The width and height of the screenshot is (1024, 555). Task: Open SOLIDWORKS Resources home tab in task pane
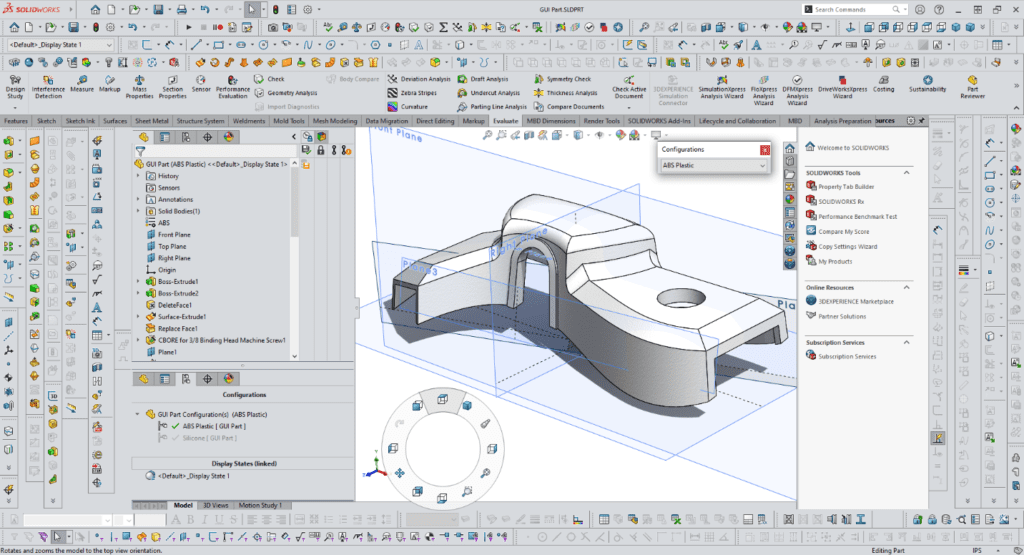point(790,148)
